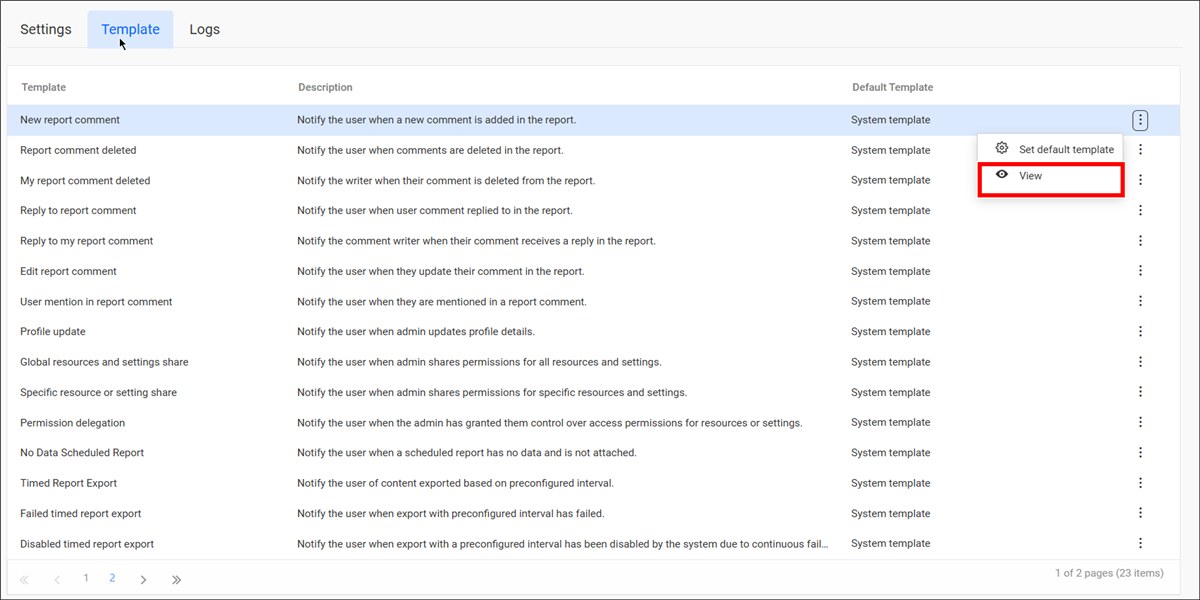Open the three-dot menu for User mention in report comment
Screen dimensions: 1200x600
pos(1140,301)
